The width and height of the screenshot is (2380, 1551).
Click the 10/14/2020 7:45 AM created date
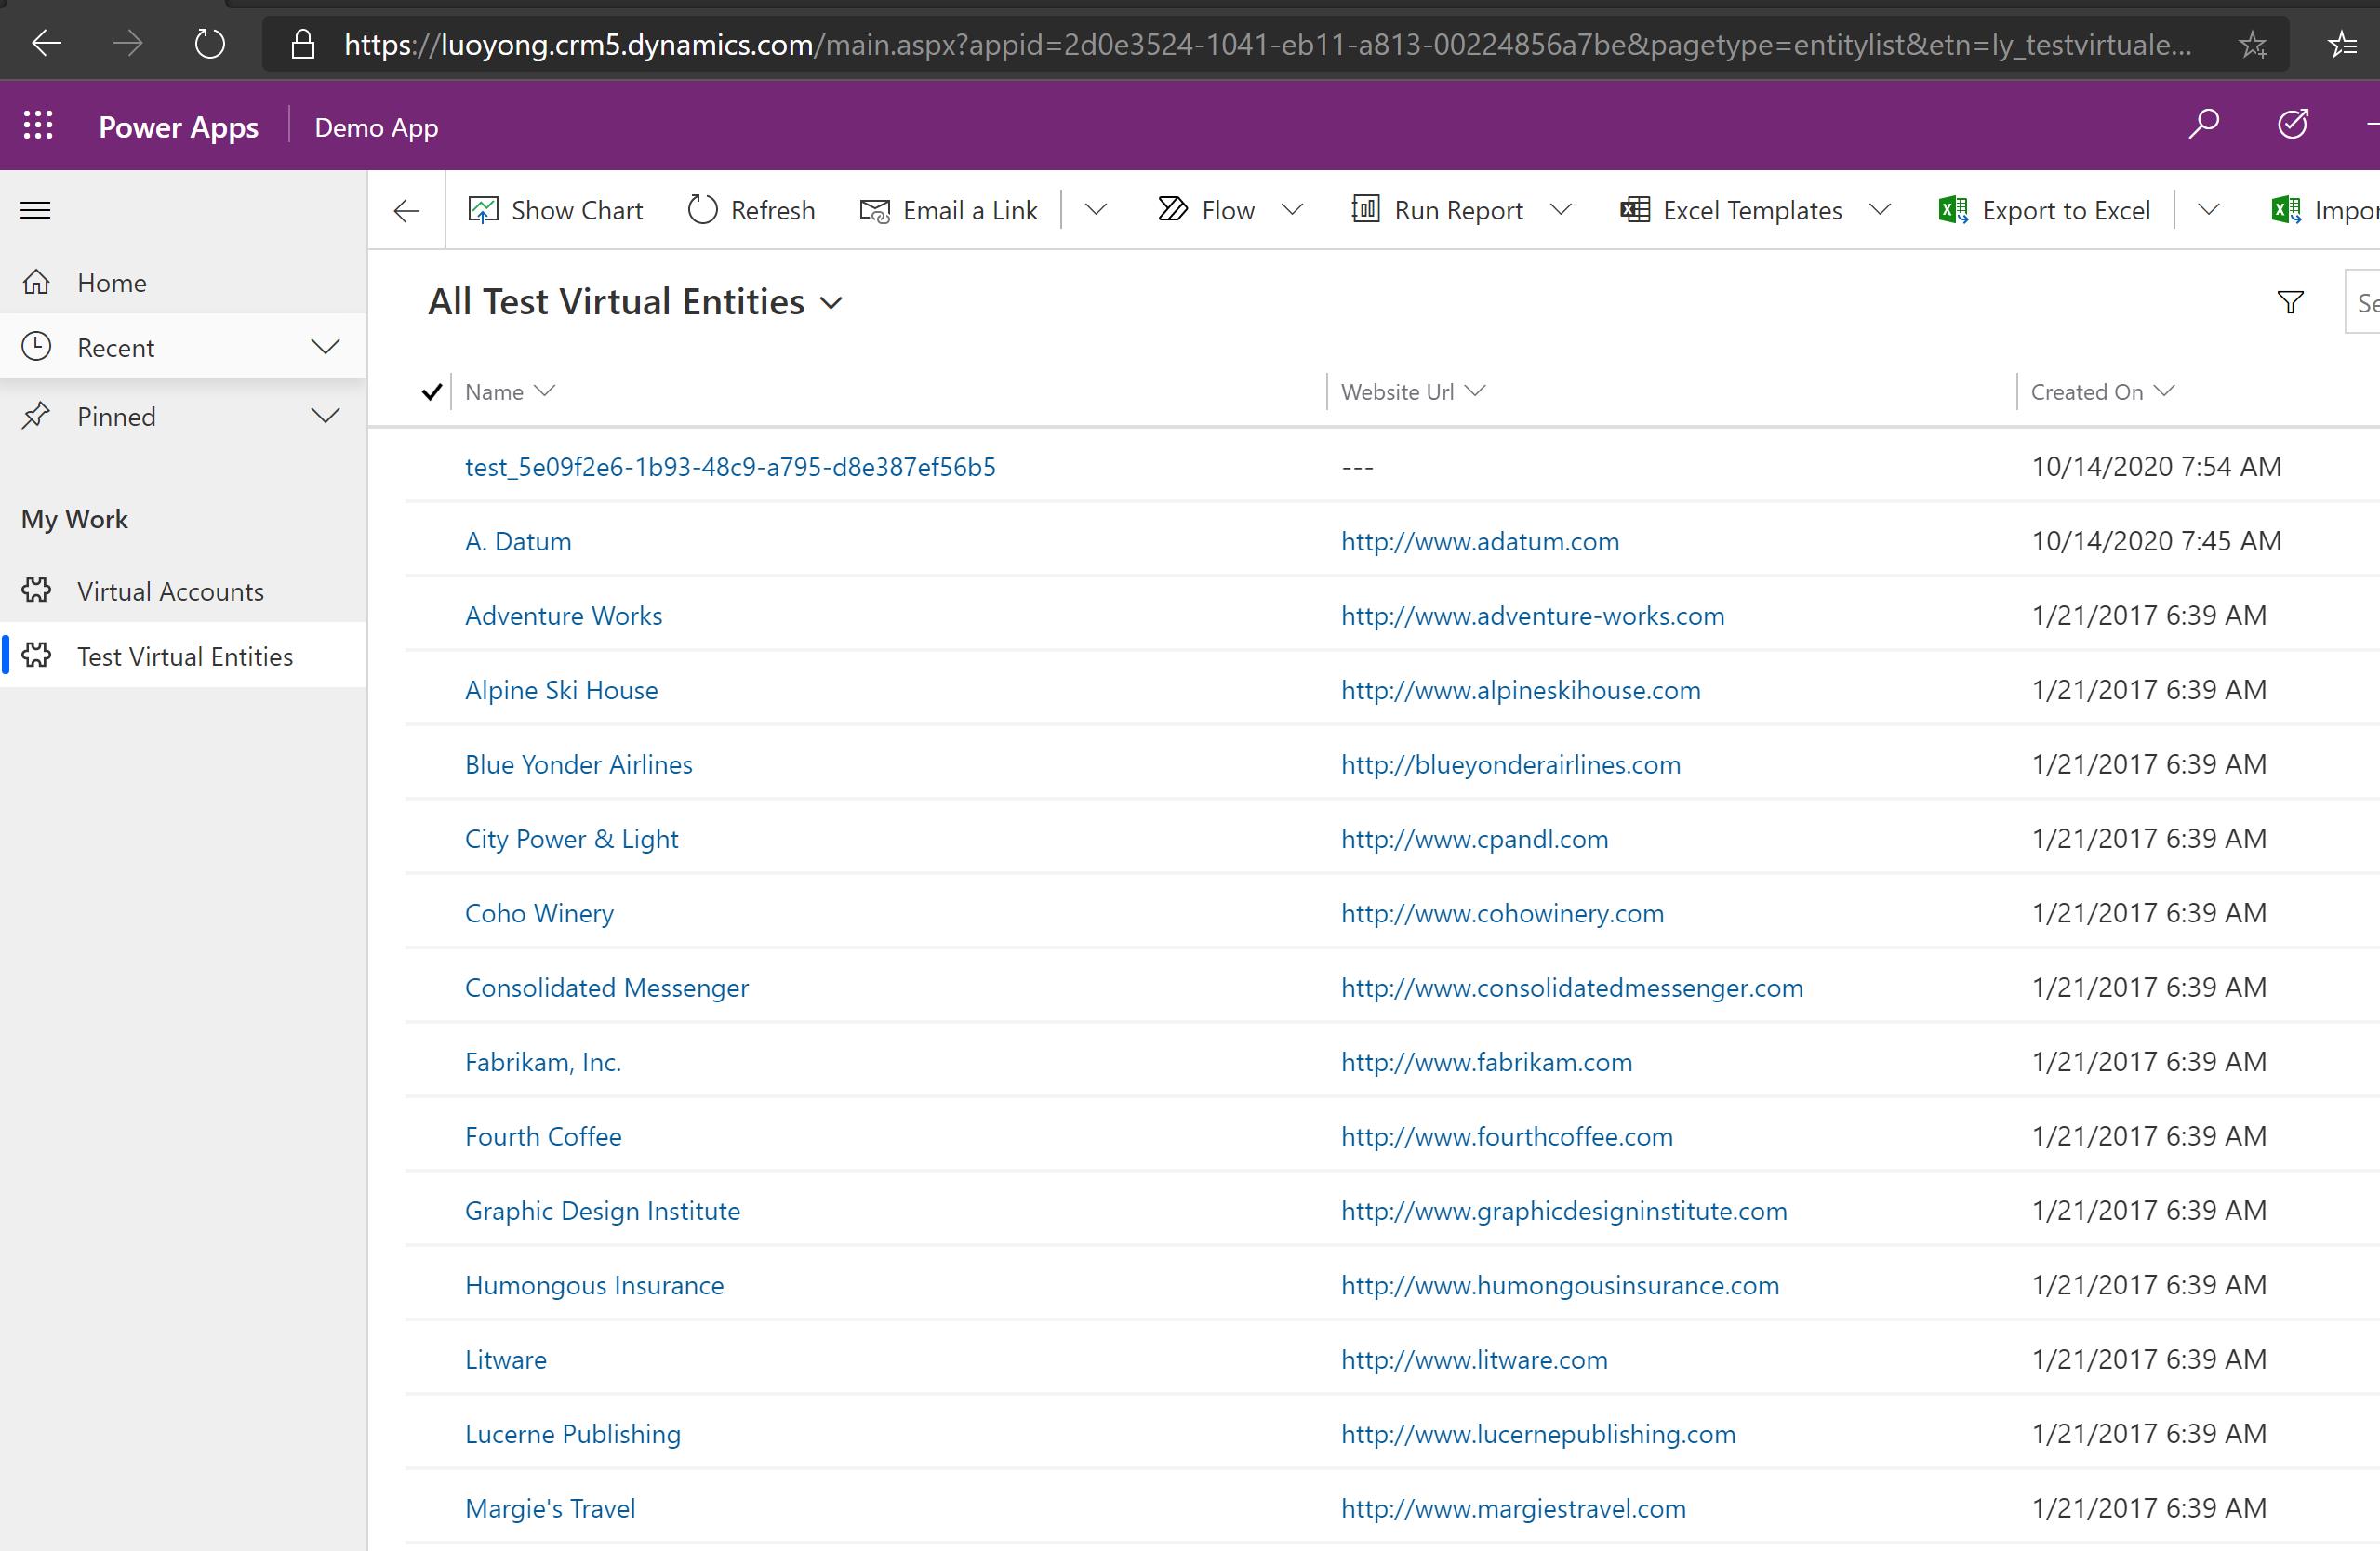click(2156, 541)
